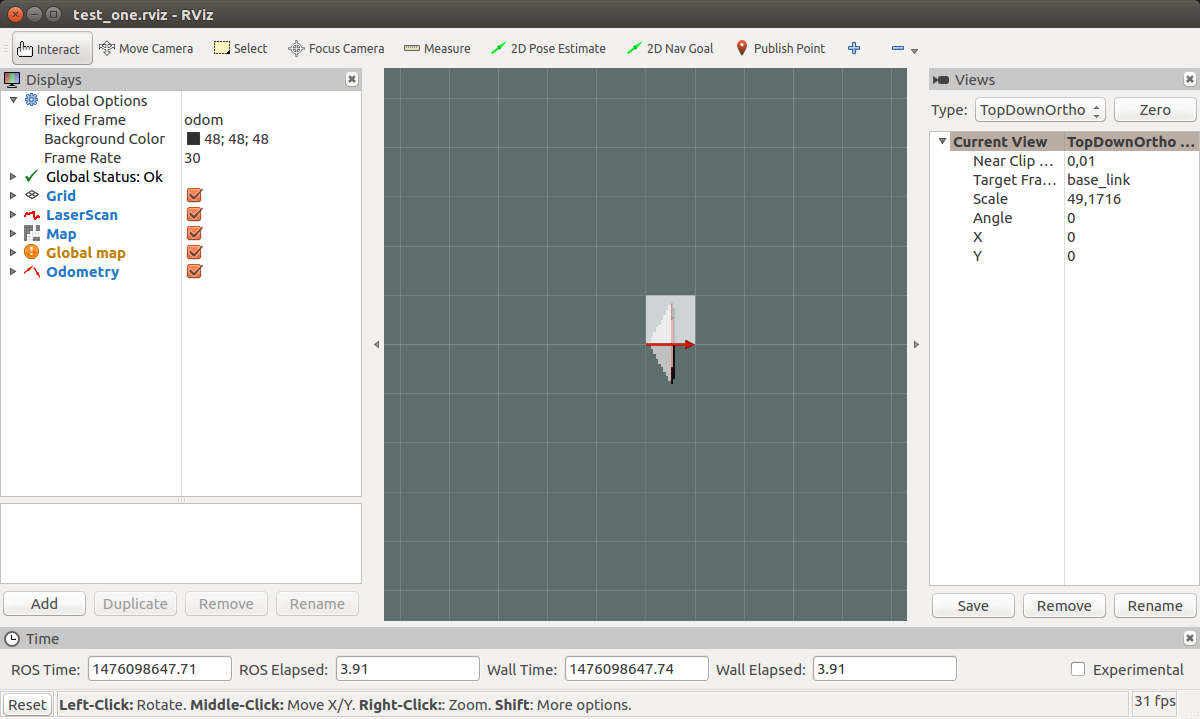Click the minus remove-tool icon
Viewport: 1200px width, 719px height.
[897, 48]
